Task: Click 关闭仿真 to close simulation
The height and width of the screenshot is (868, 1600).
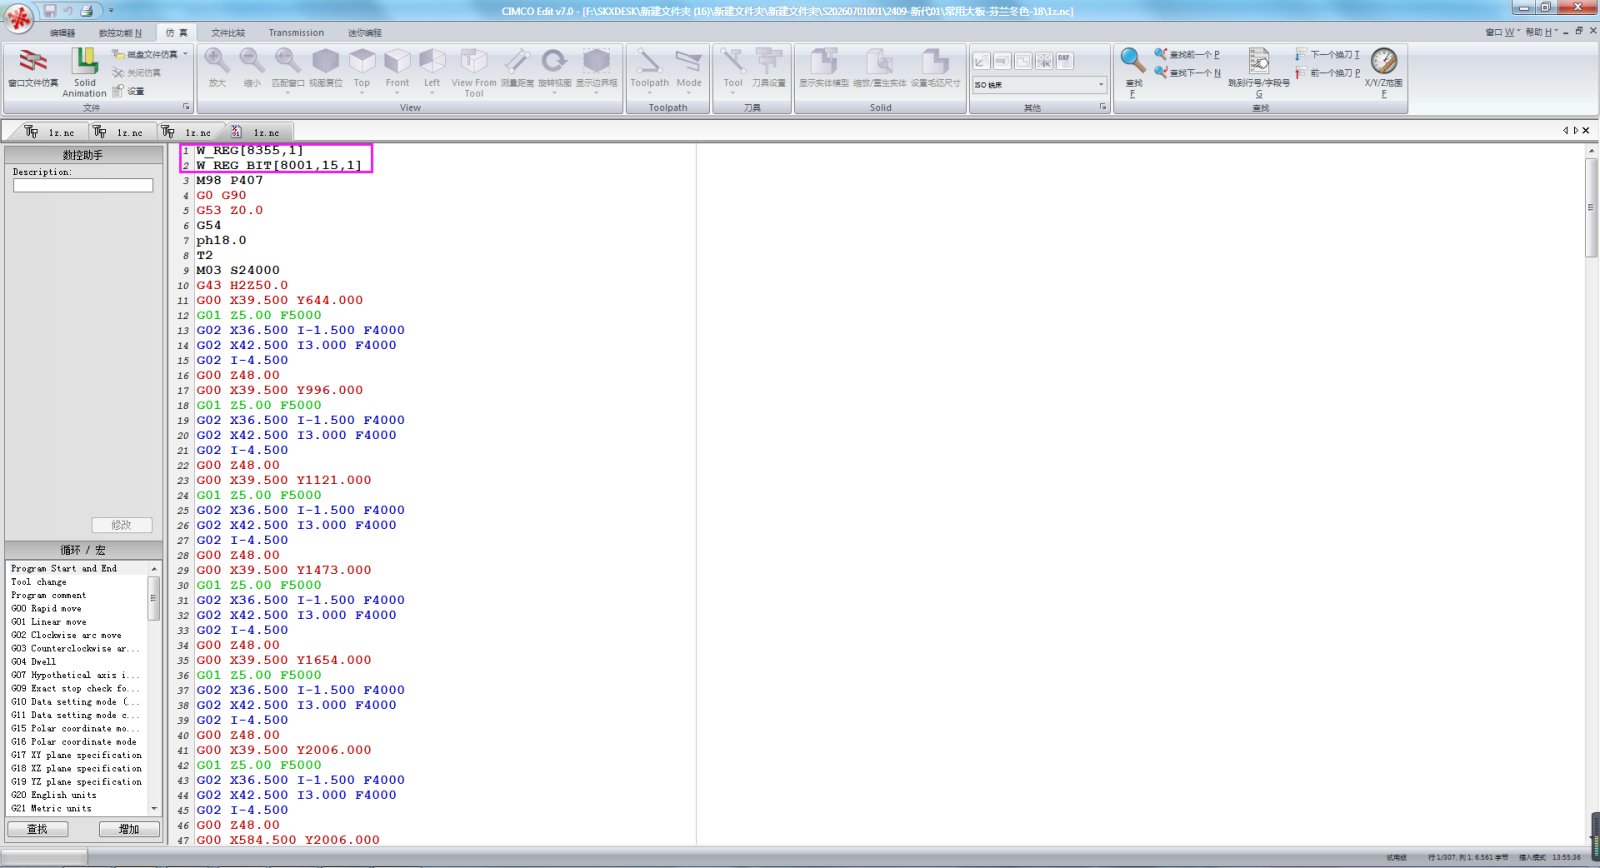Action: (137, 72)
